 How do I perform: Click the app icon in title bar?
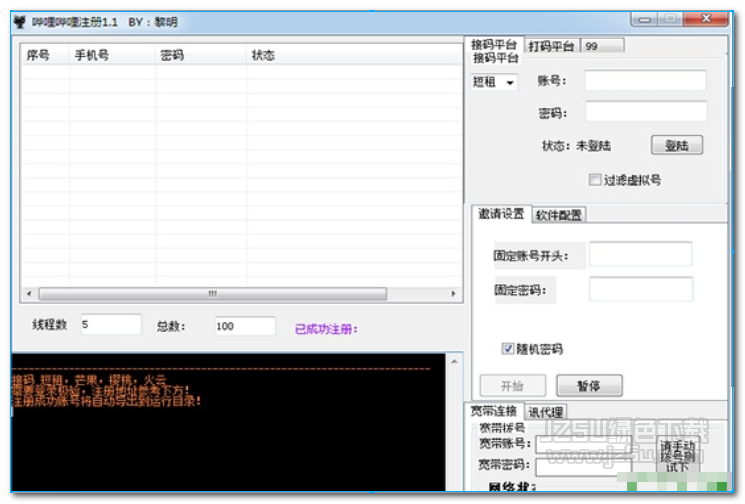point(19,22)
